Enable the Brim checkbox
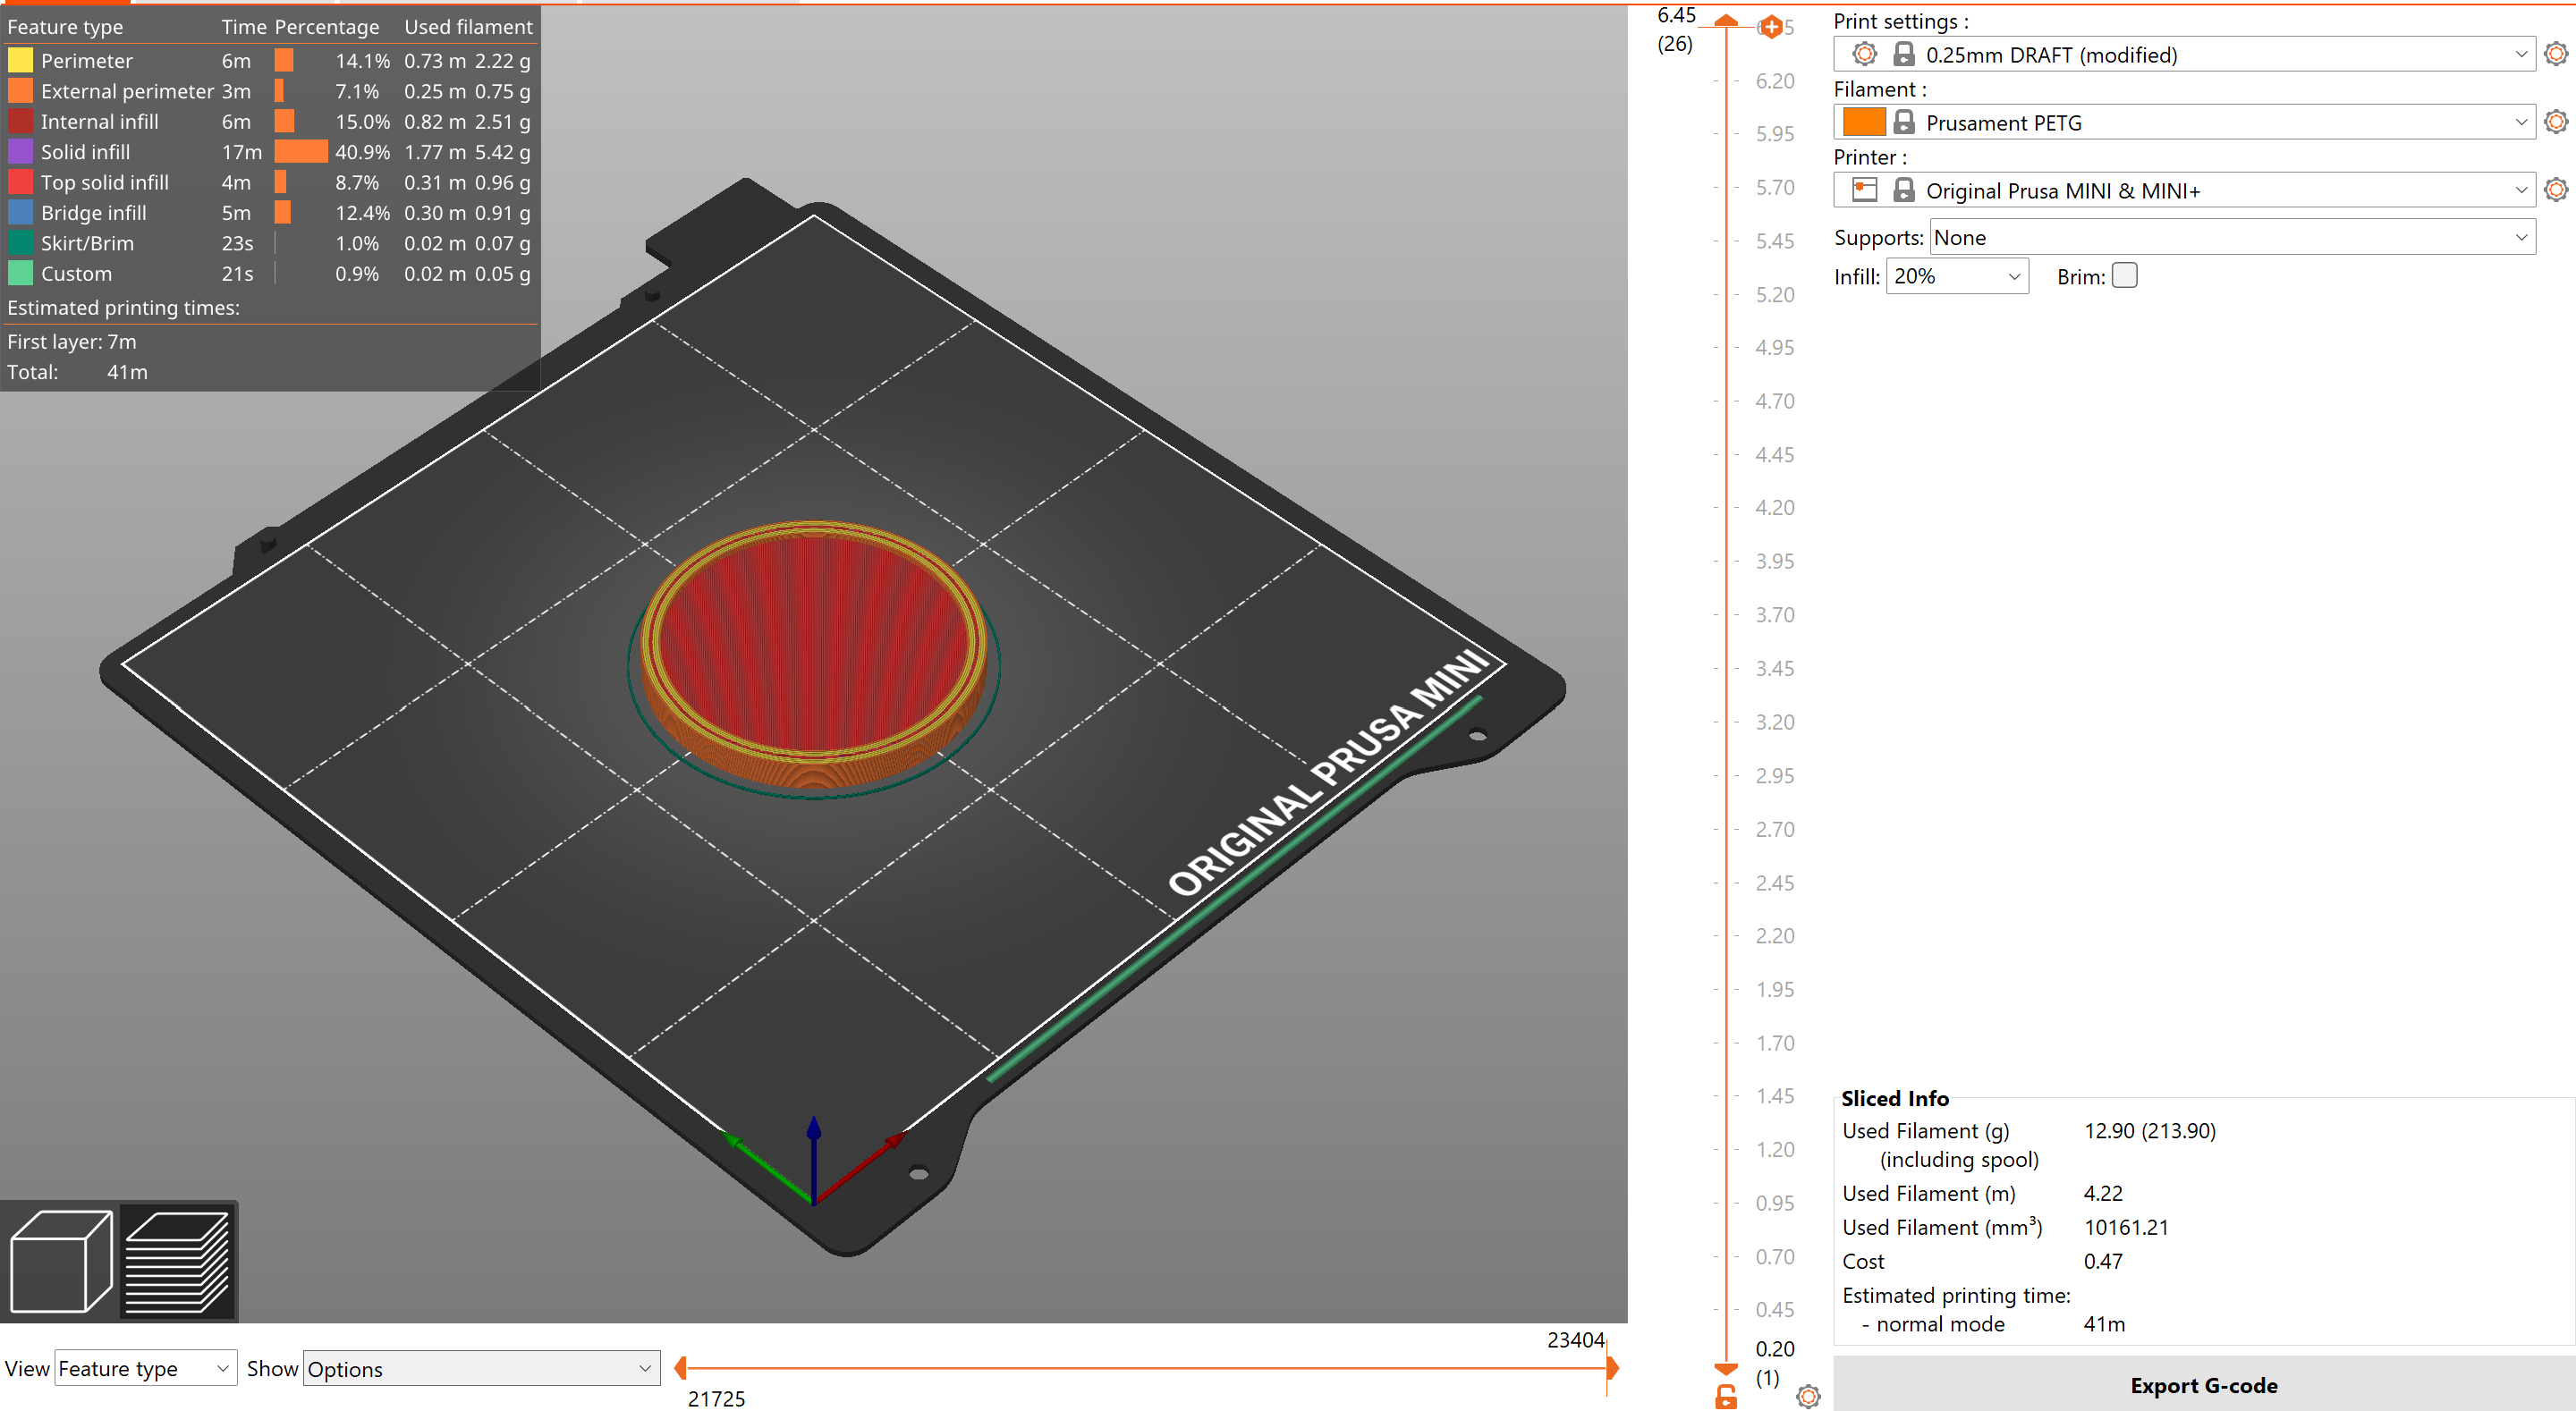 point(2124,276)
